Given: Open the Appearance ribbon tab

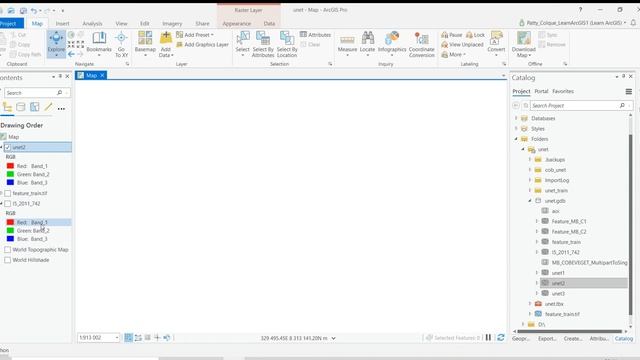Looking at the screenshot, I should 237,24.
